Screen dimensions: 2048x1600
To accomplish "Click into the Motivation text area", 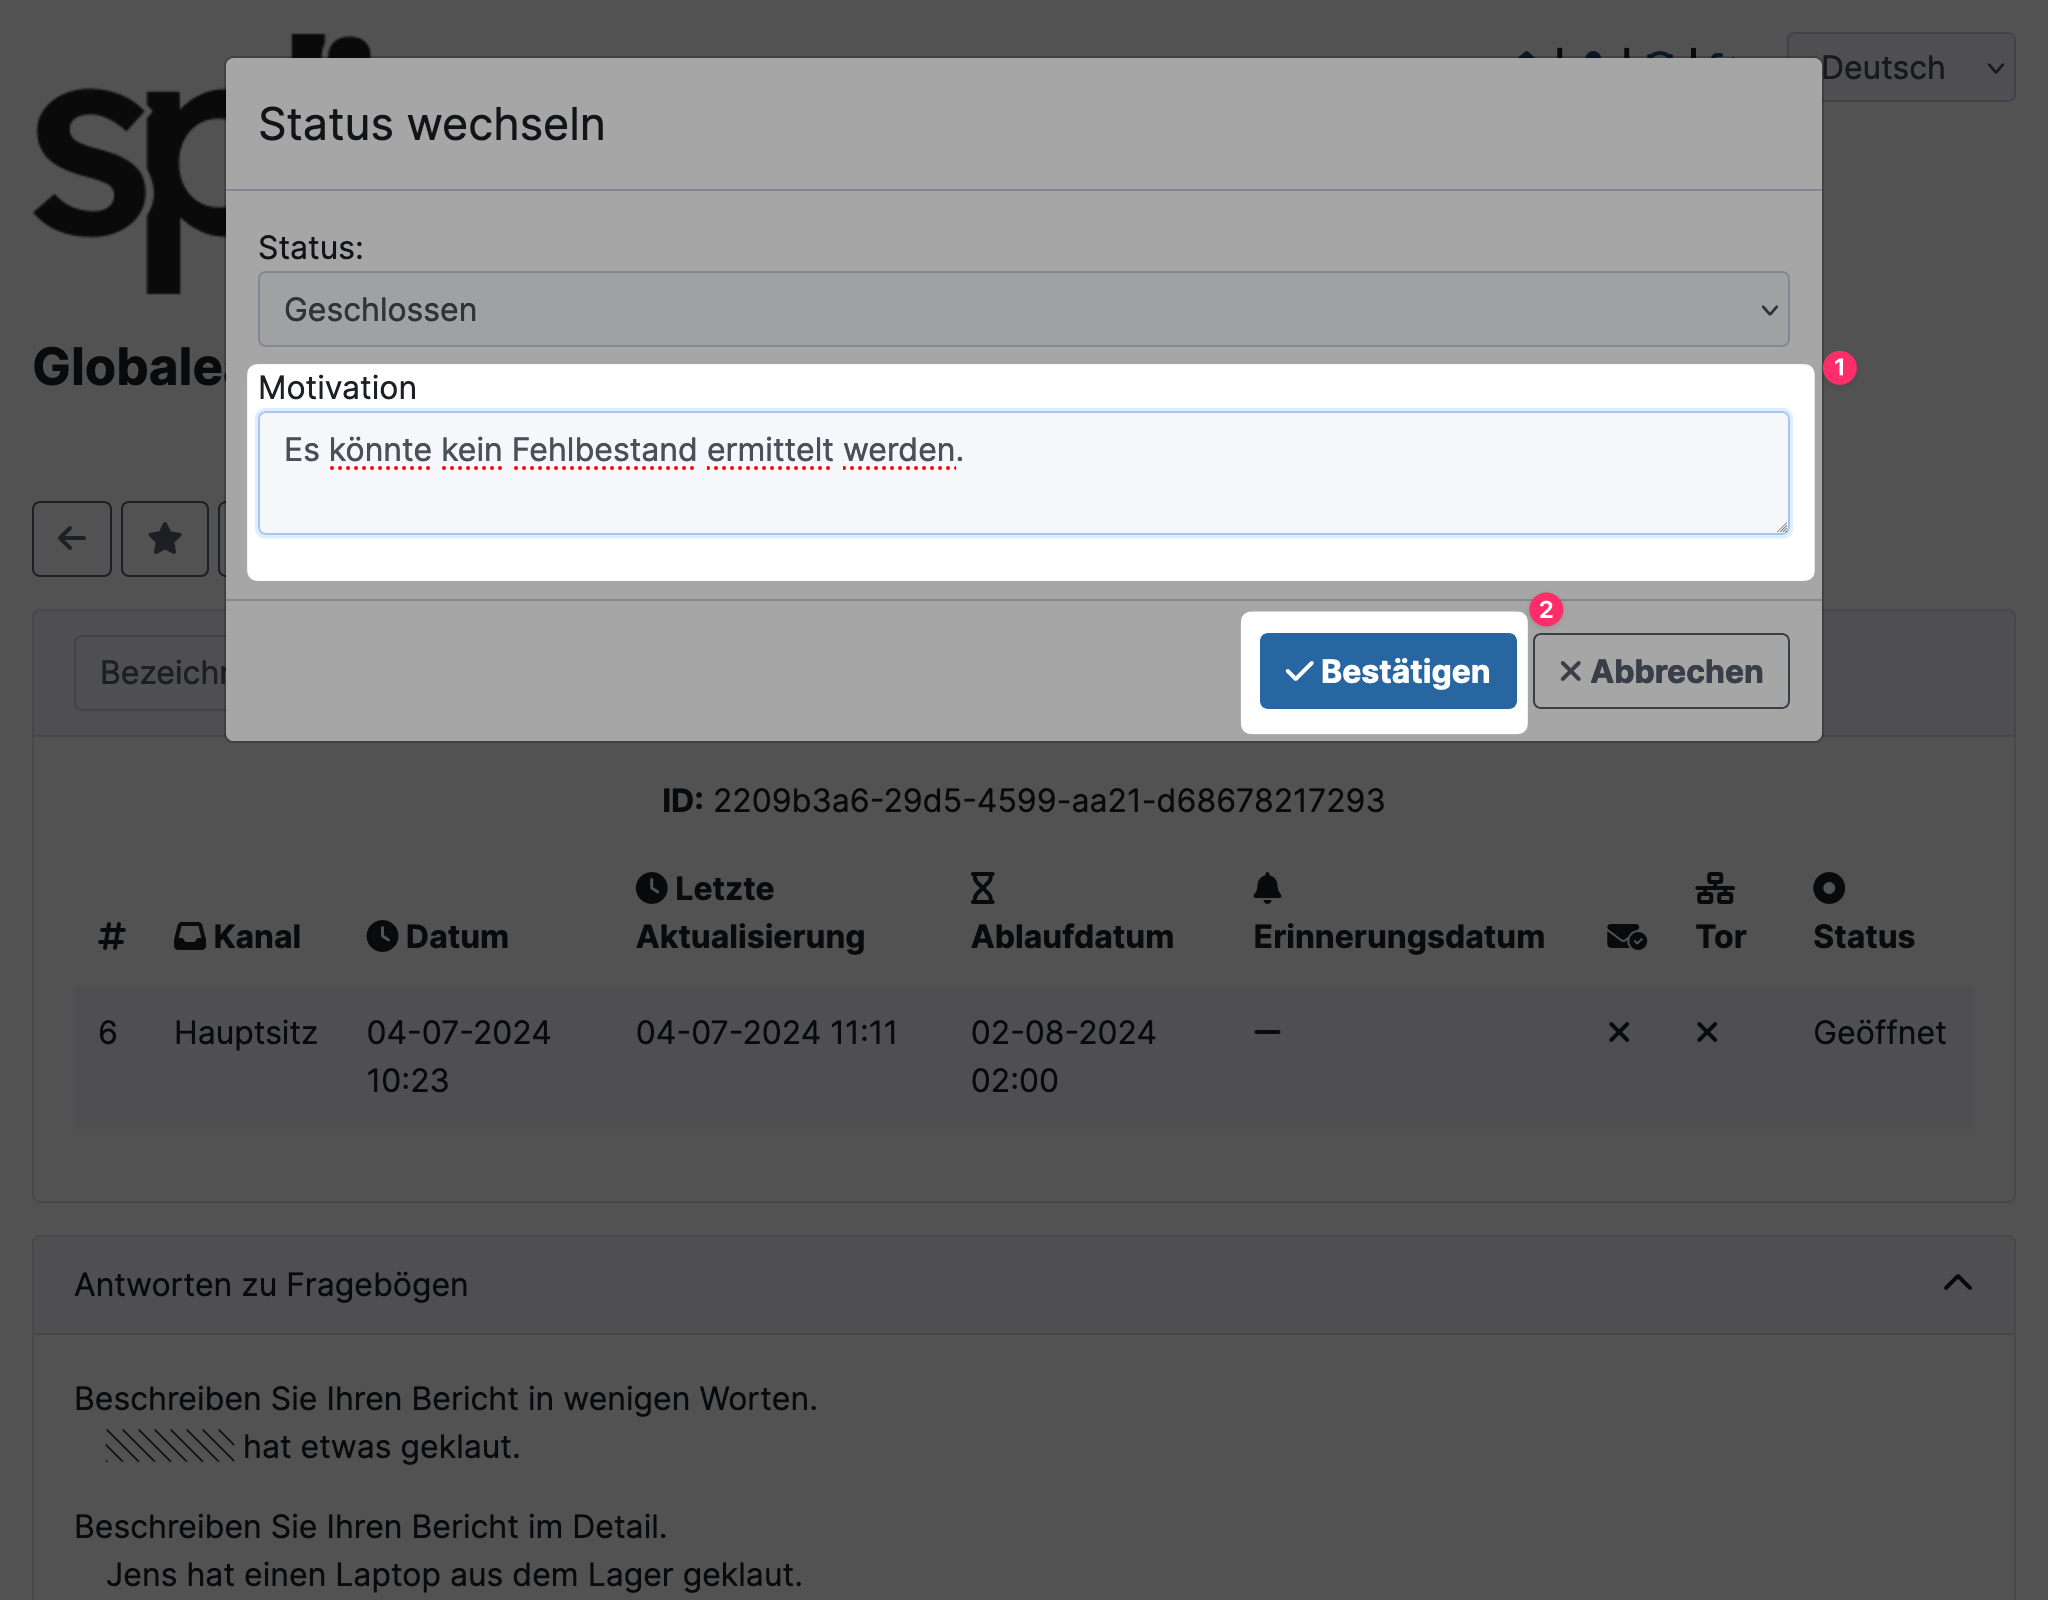I will pyautogui.click(x=1023, y=473).
